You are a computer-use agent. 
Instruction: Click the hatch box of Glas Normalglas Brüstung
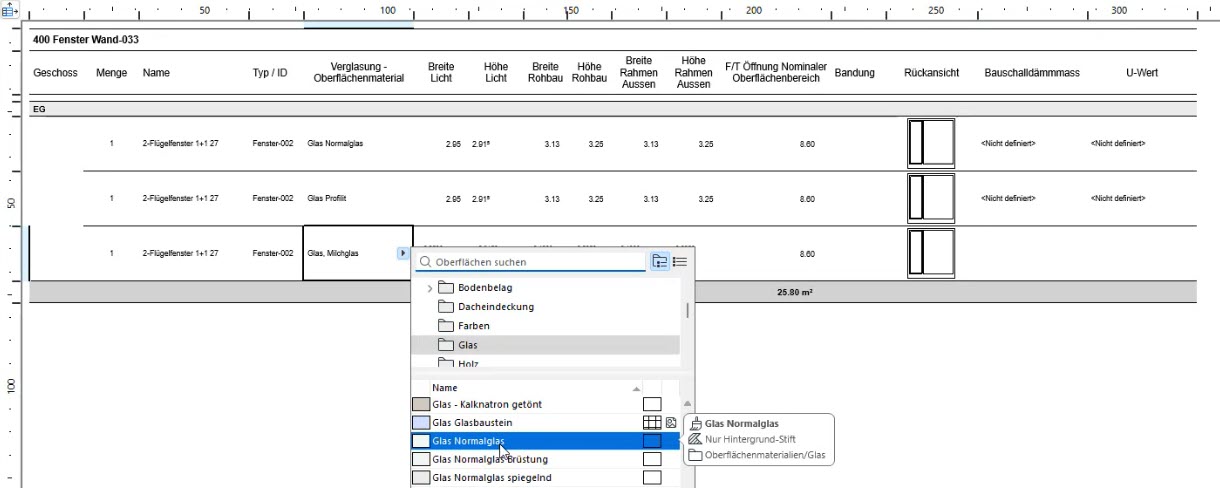point(652,460)
